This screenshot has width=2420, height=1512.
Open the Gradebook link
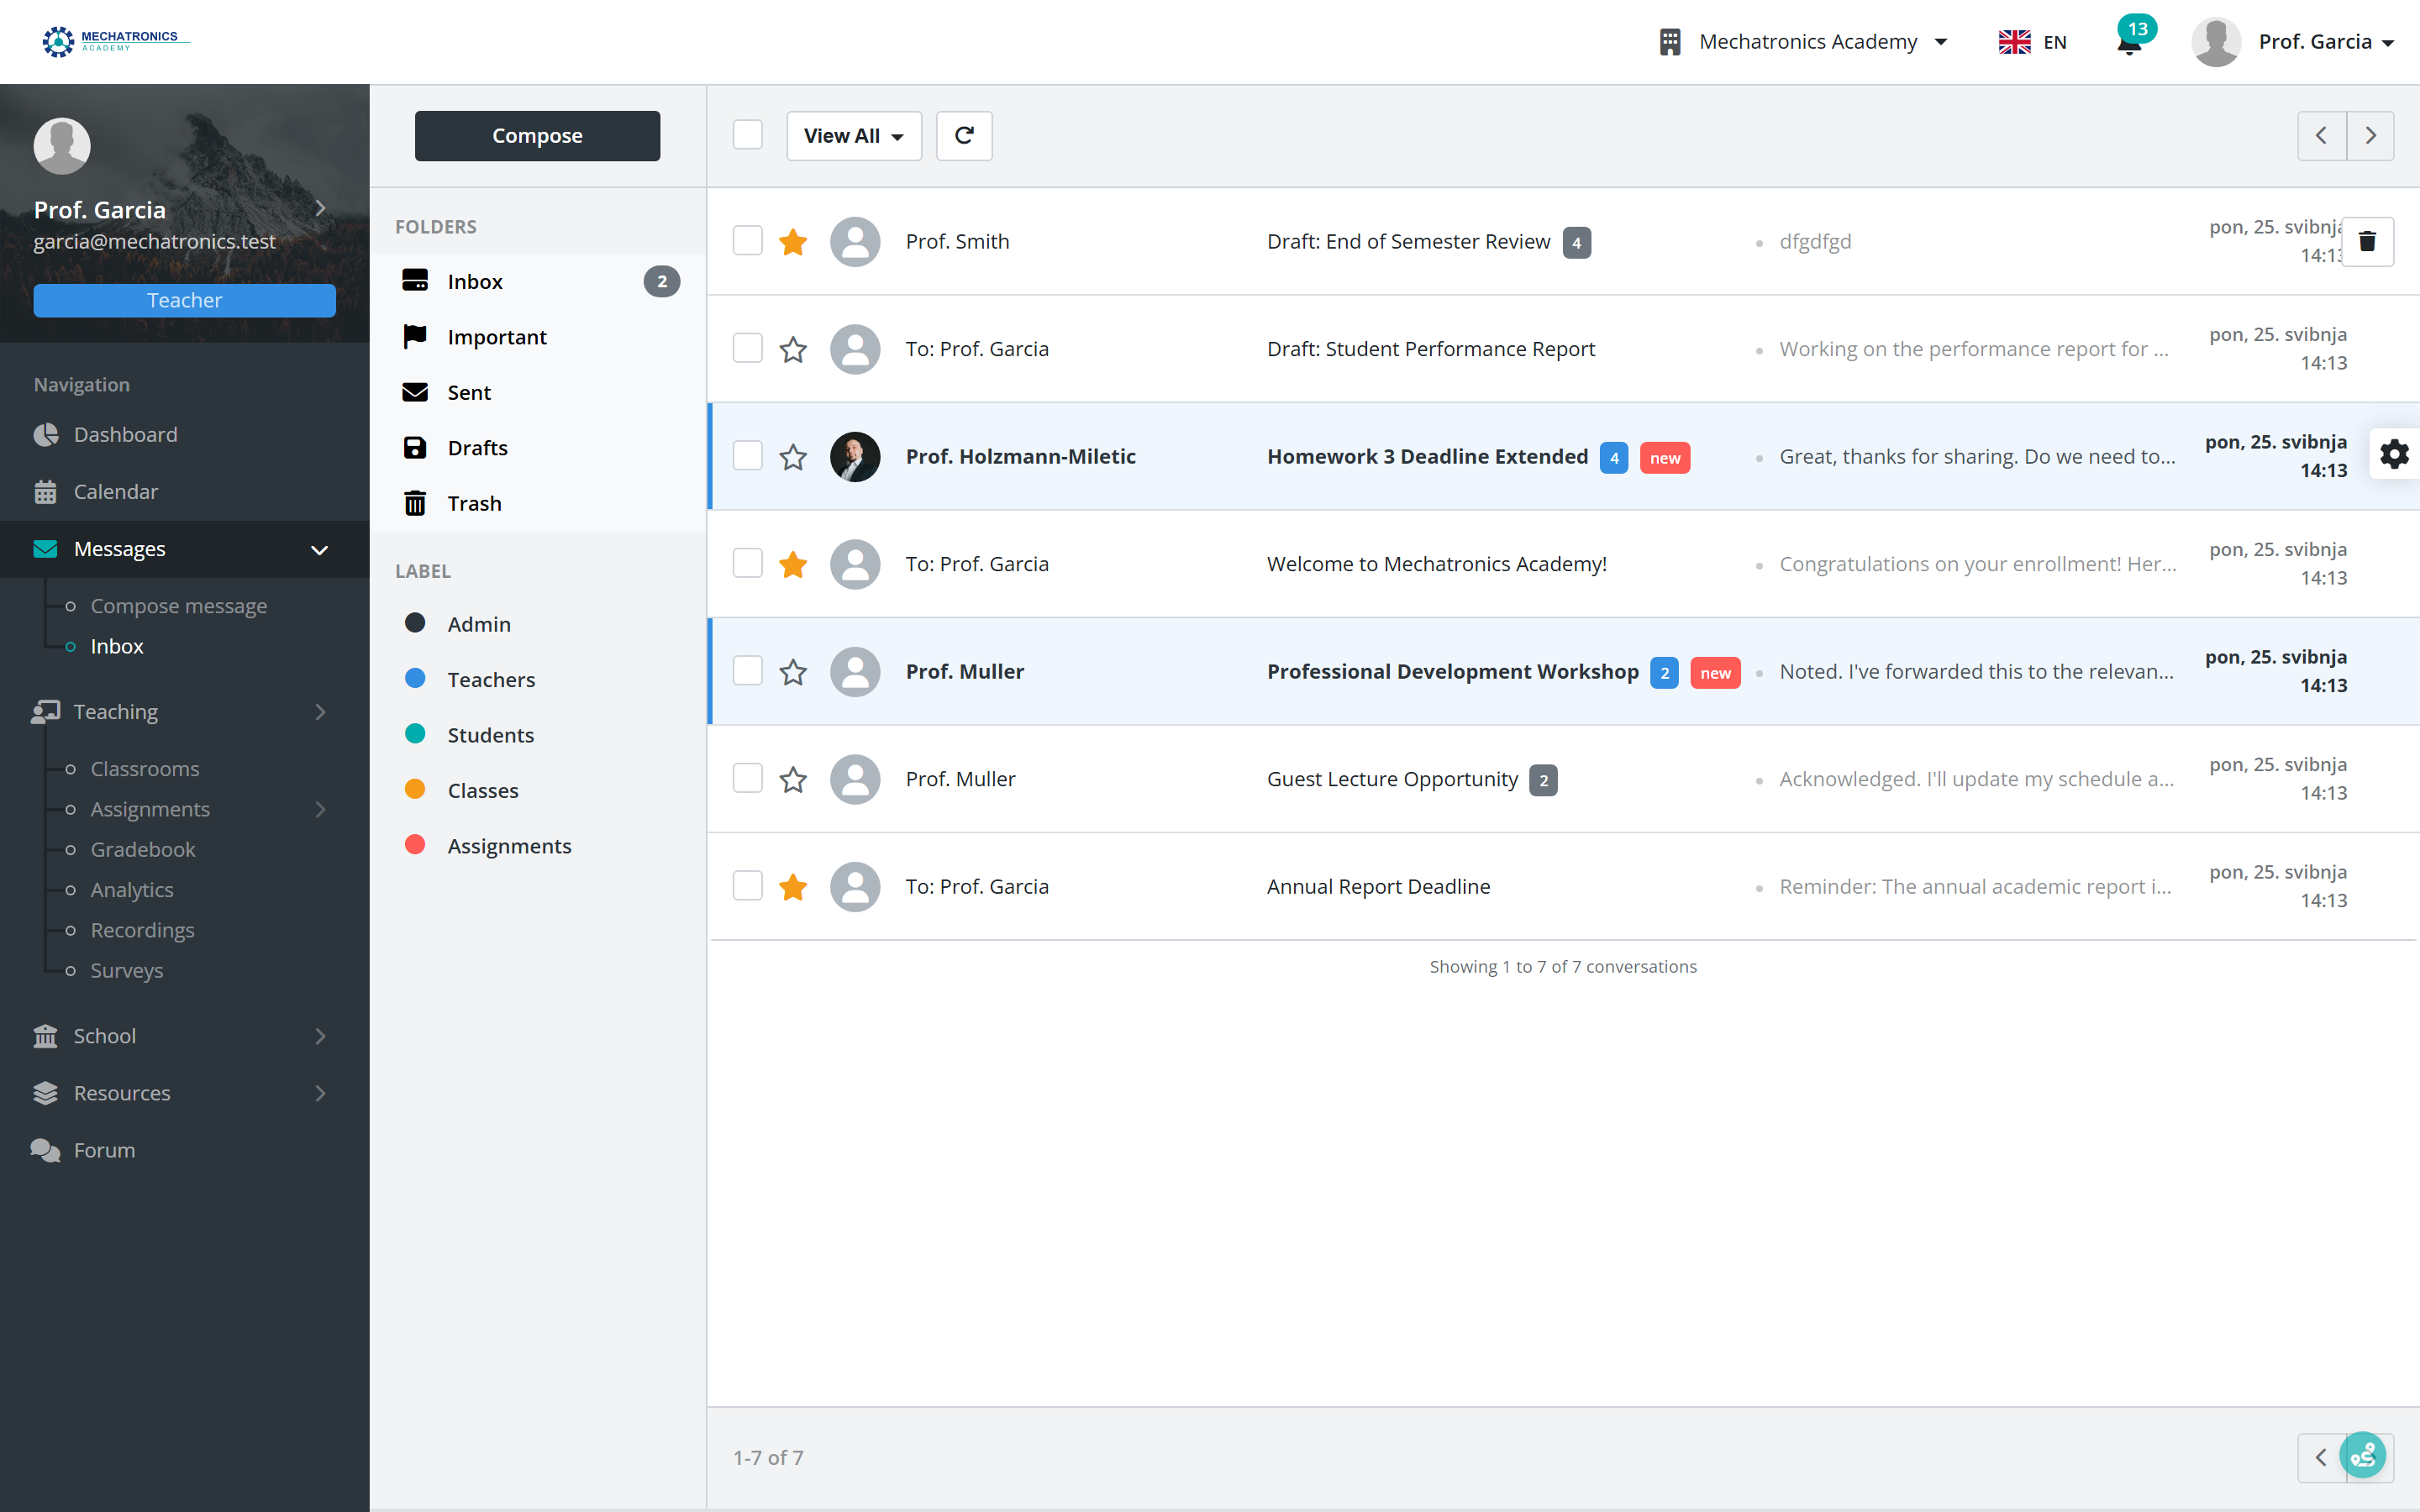(143, 849)
